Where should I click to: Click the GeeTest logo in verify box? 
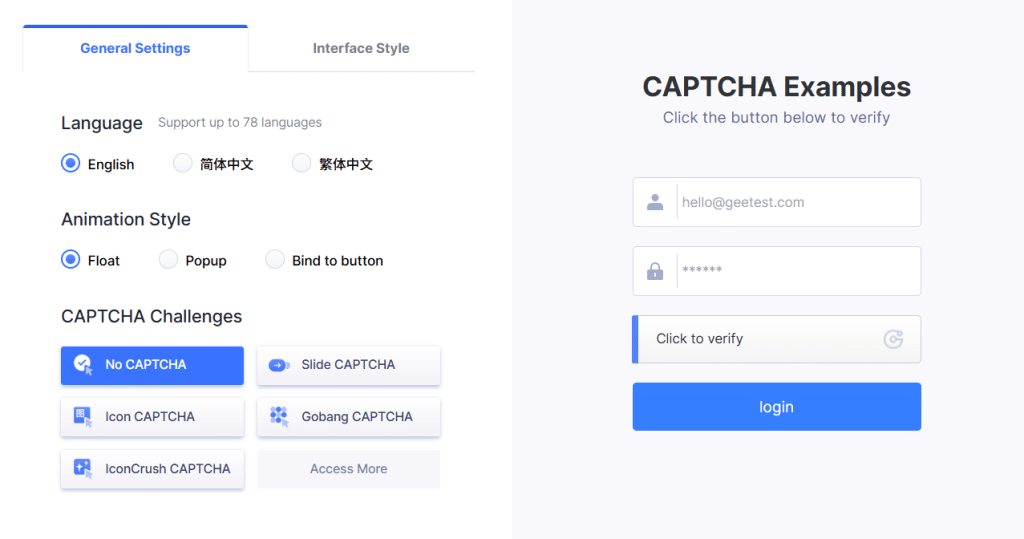click(893, 339)
